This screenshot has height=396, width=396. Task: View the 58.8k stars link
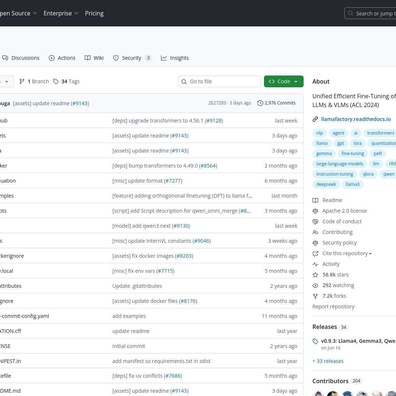[335, 275]
